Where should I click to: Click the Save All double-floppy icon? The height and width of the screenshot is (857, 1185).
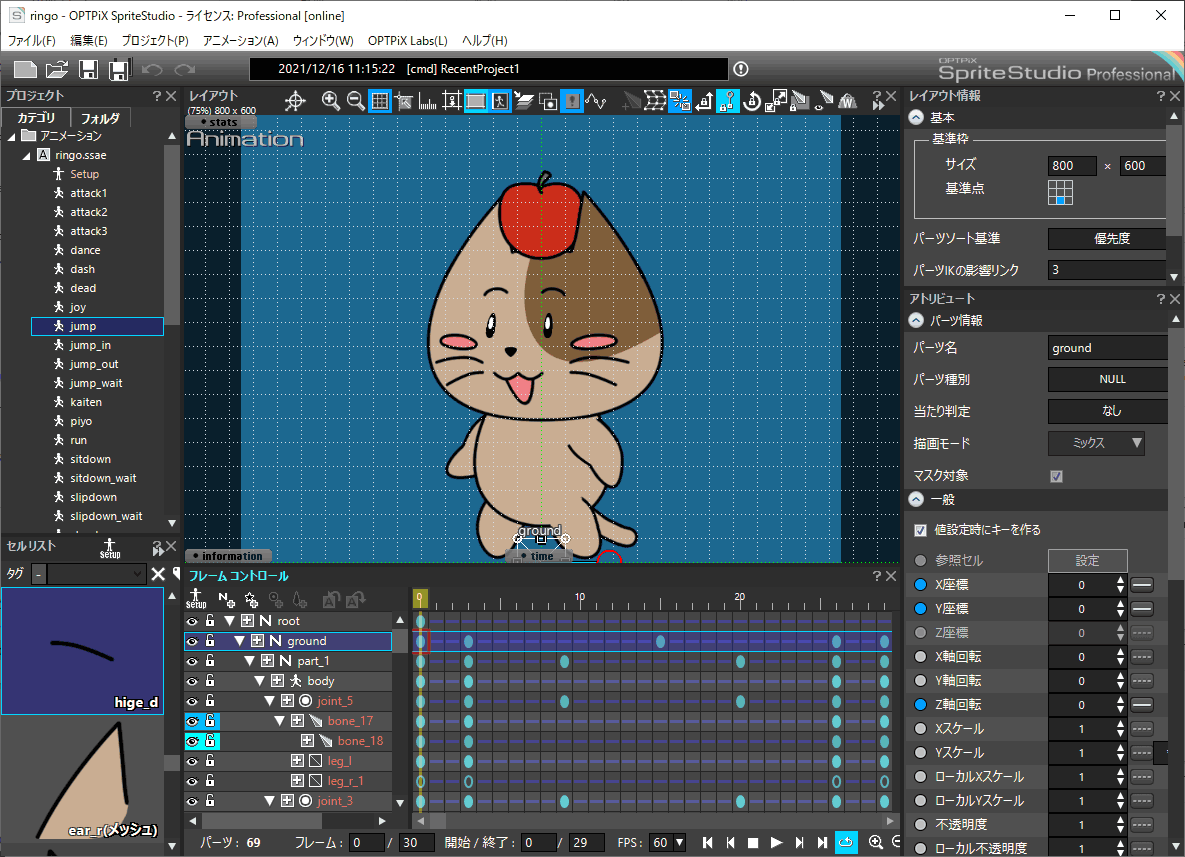tap(119, 70)
